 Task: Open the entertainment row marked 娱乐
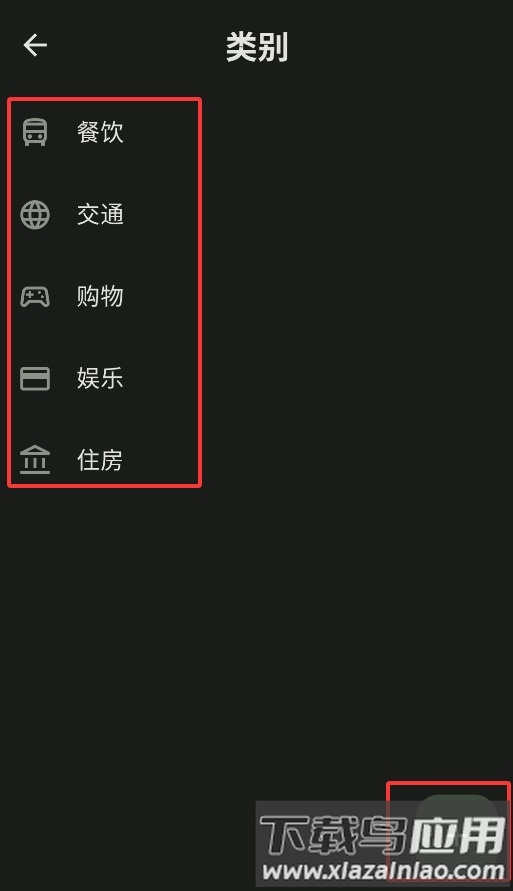[105, 378]
